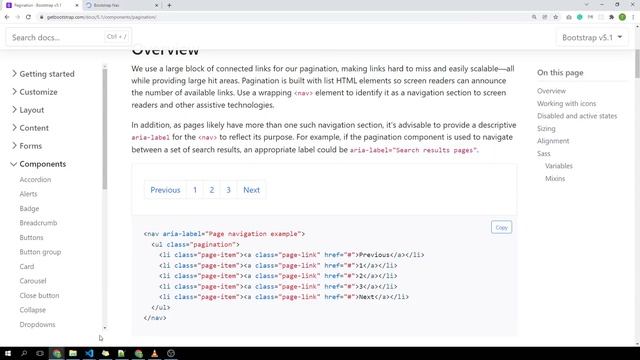Jump to Working with icons section

point(567,104)
